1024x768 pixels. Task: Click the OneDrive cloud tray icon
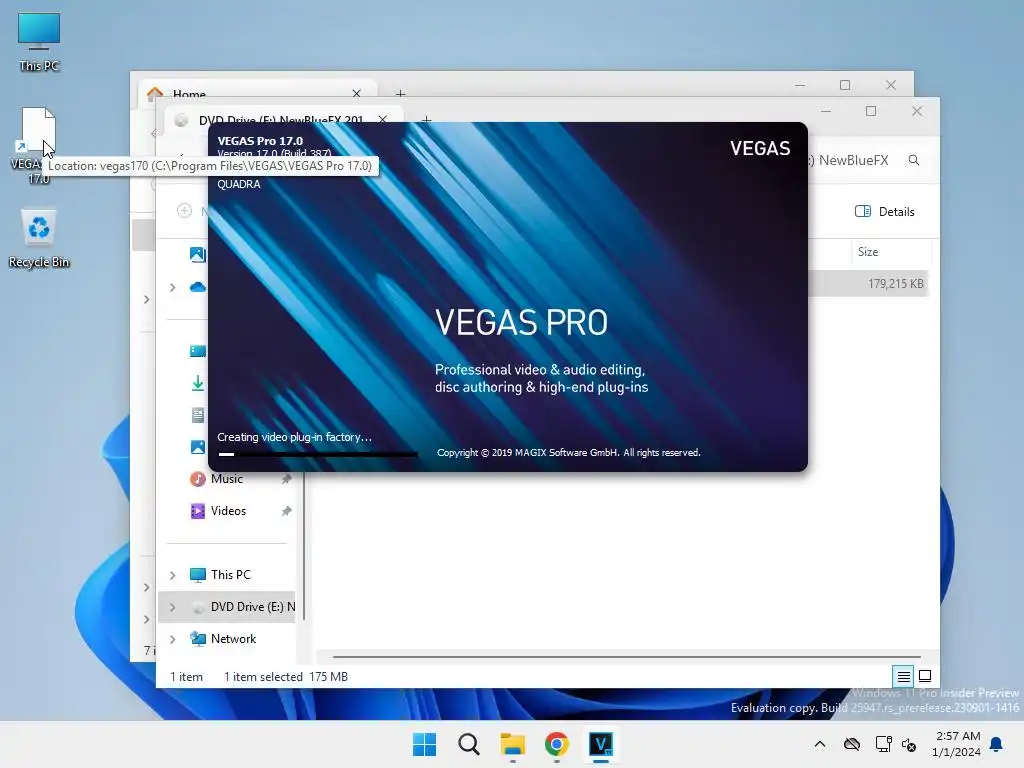click(852, 744)
